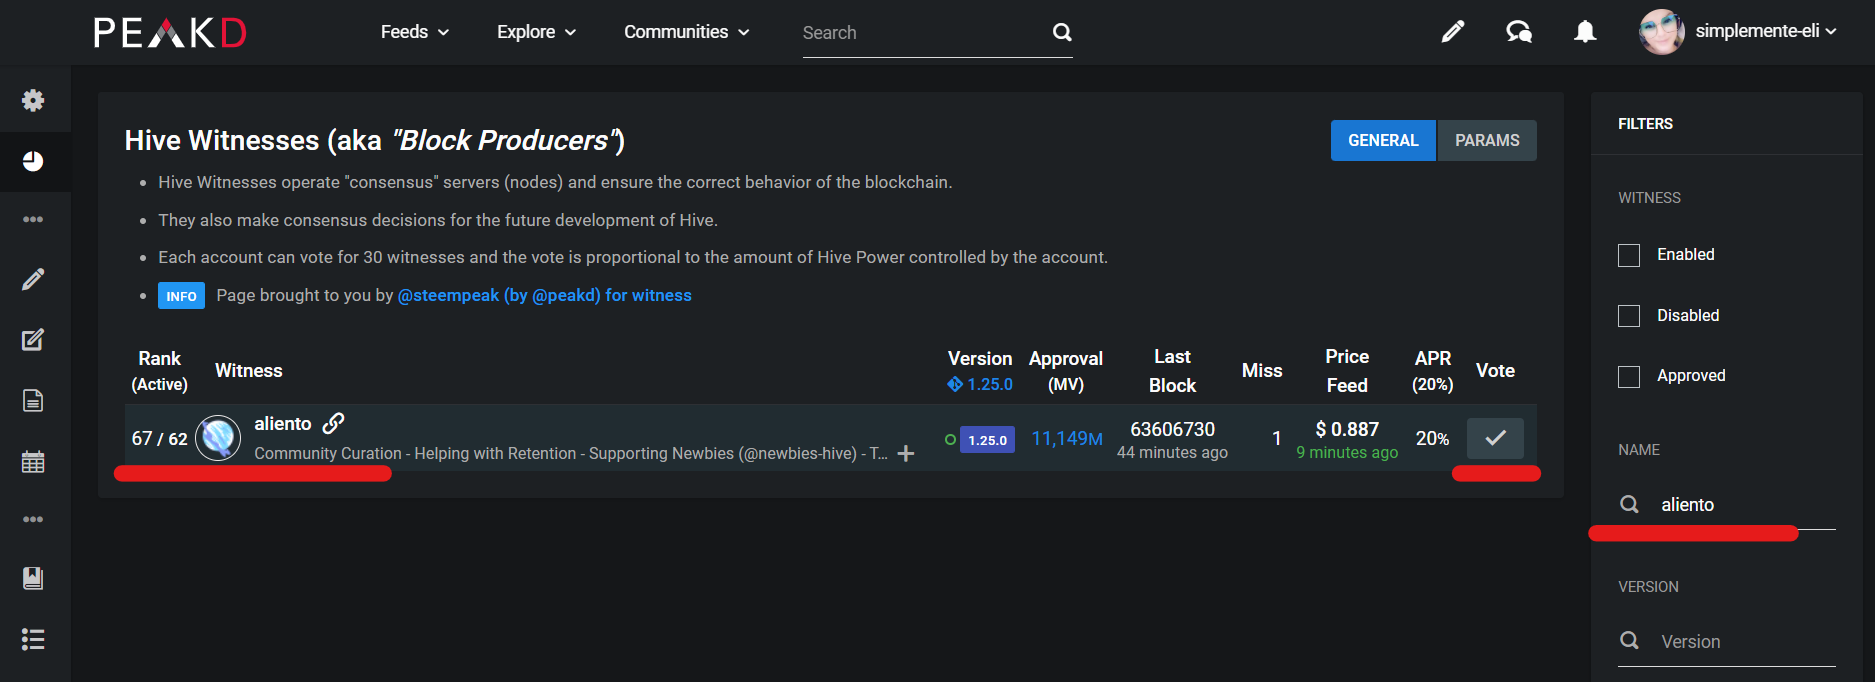The image size is (1875, 682).
Task: Expand the Explore dropdown menu
Action: pyautogui.click(x=536, y=32)
